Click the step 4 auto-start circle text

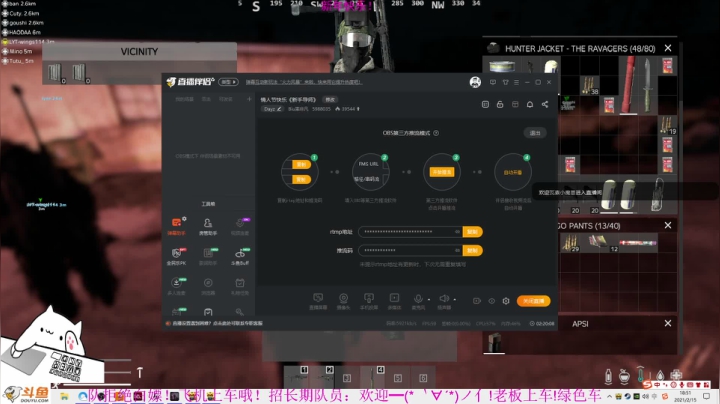(x=513, y=173)
